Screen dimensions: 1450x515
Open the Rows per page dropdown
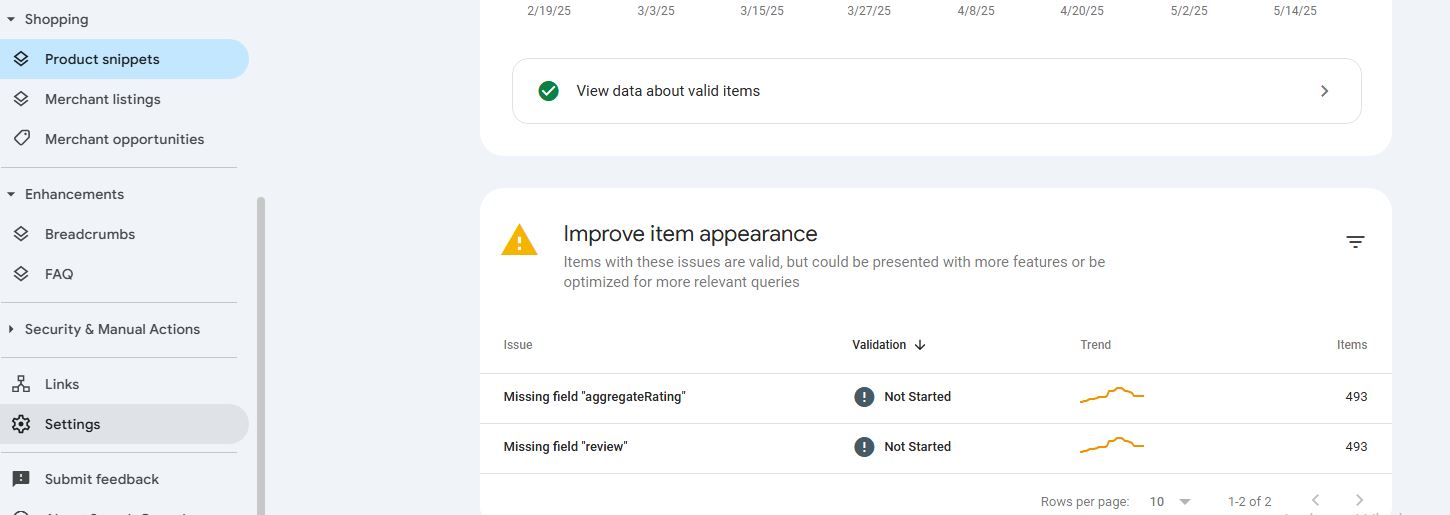(x=1170, y=501)
